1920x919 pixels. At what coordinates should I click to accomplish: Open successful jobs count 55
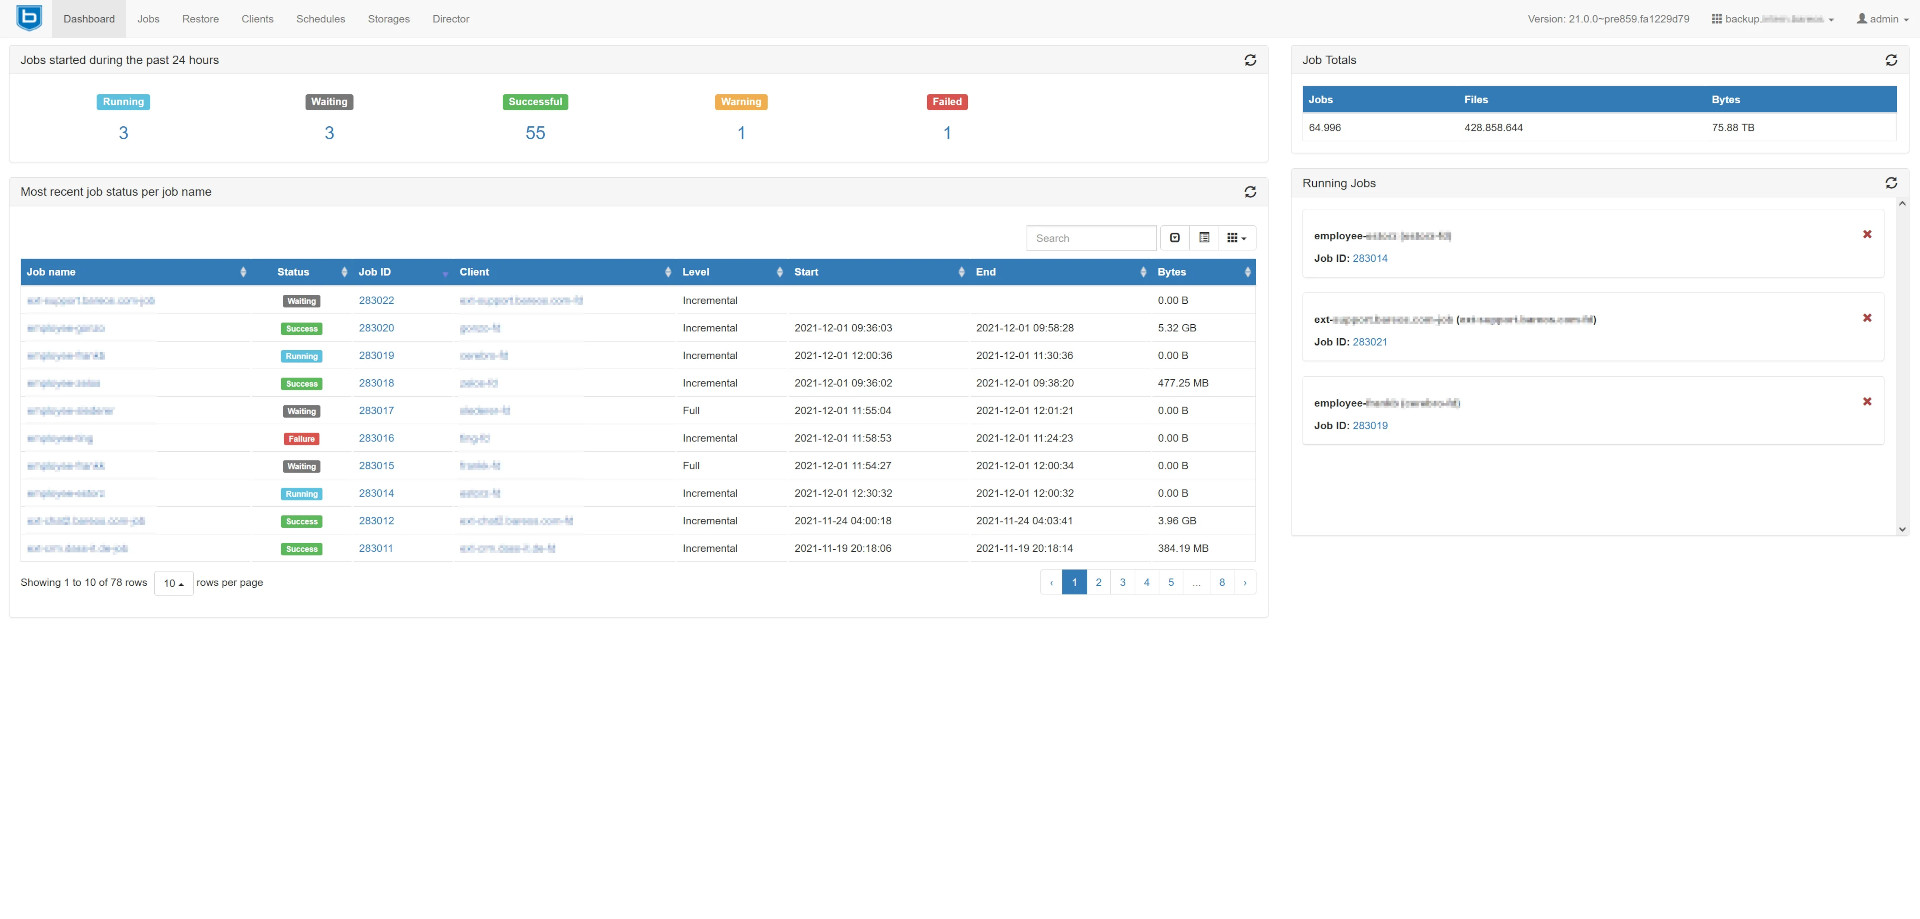(535, 133)
